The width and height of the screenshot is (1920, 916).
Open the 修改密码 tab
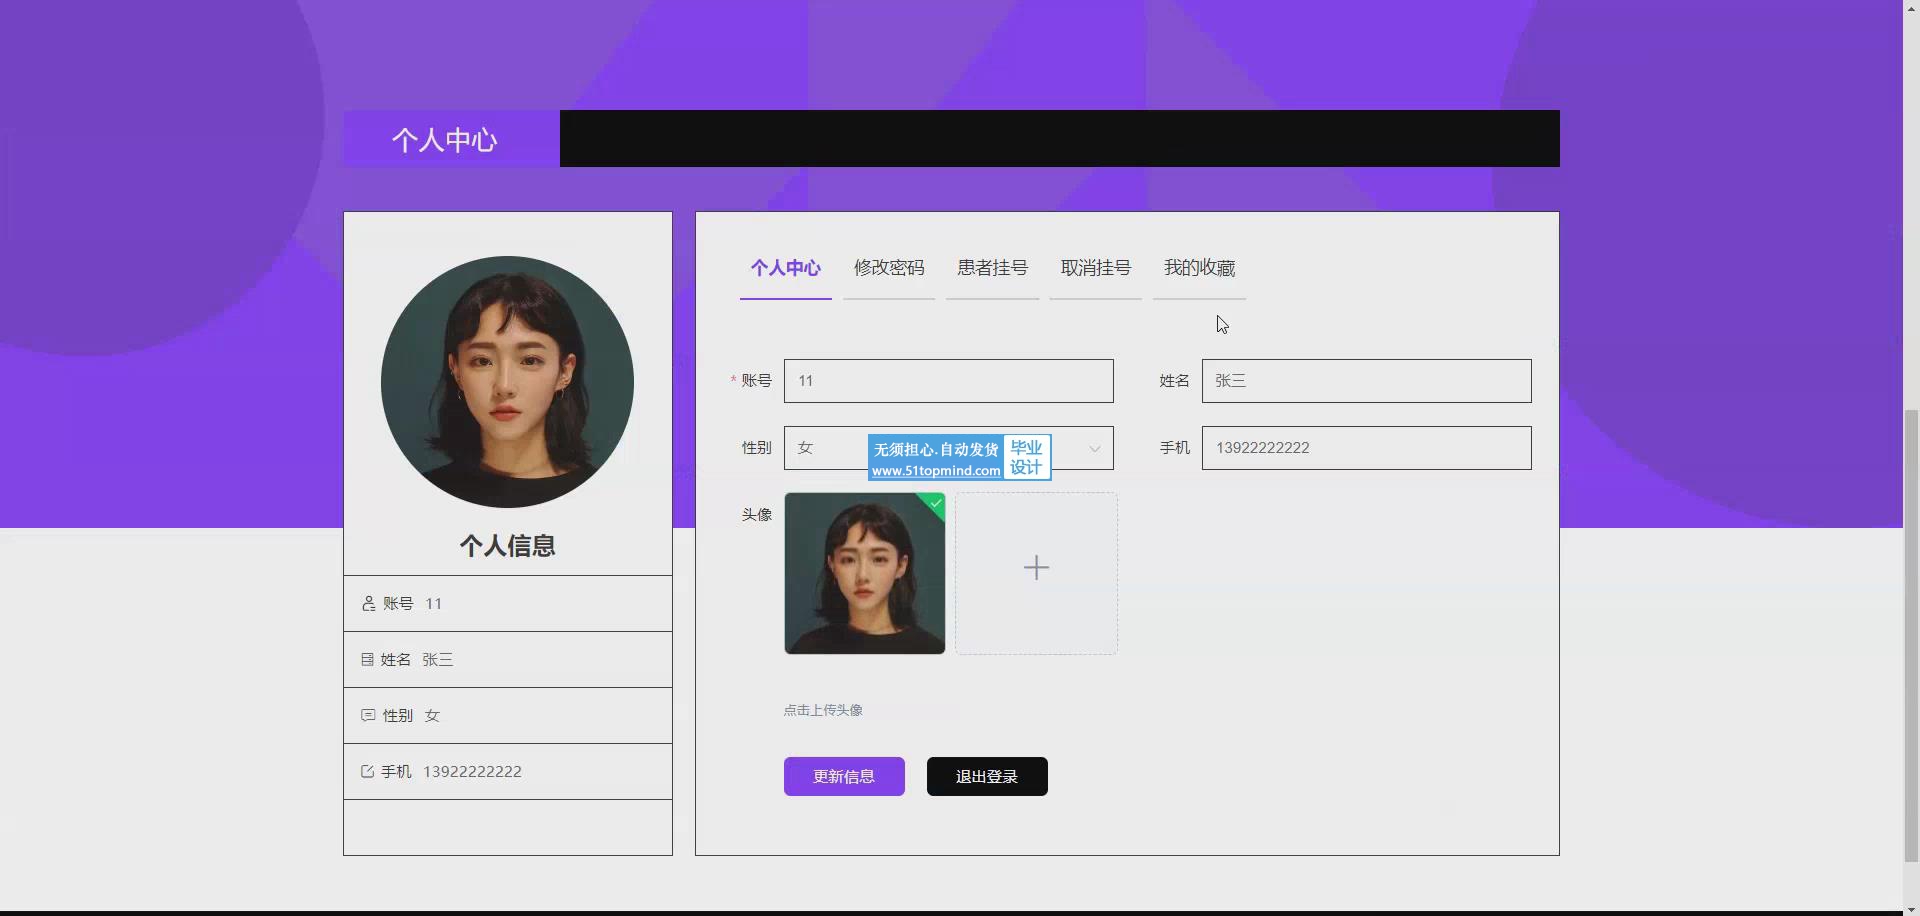[x=889, y=268]
